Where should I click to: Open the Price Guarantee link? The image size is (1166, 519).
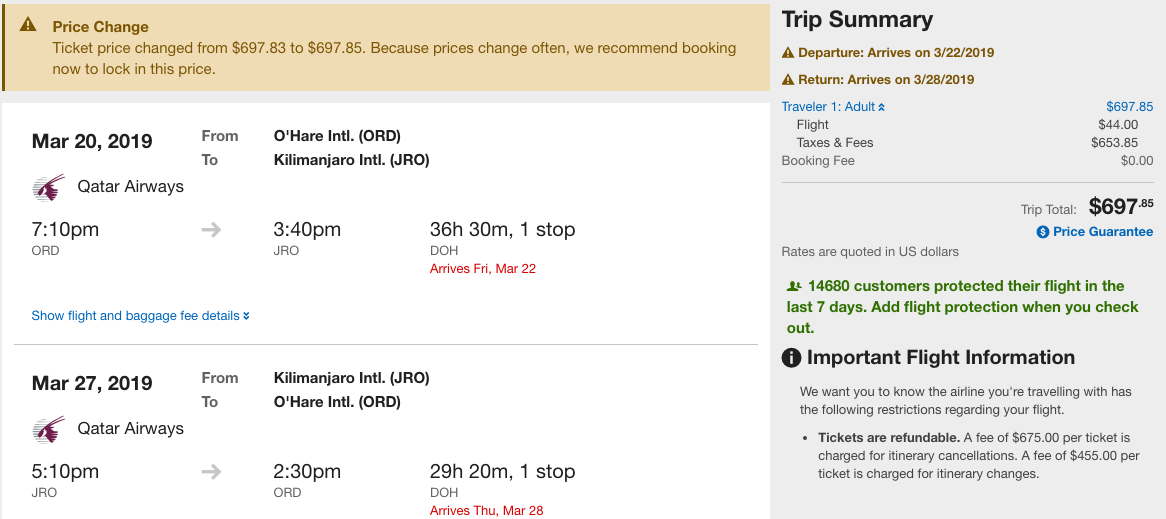1102,232
